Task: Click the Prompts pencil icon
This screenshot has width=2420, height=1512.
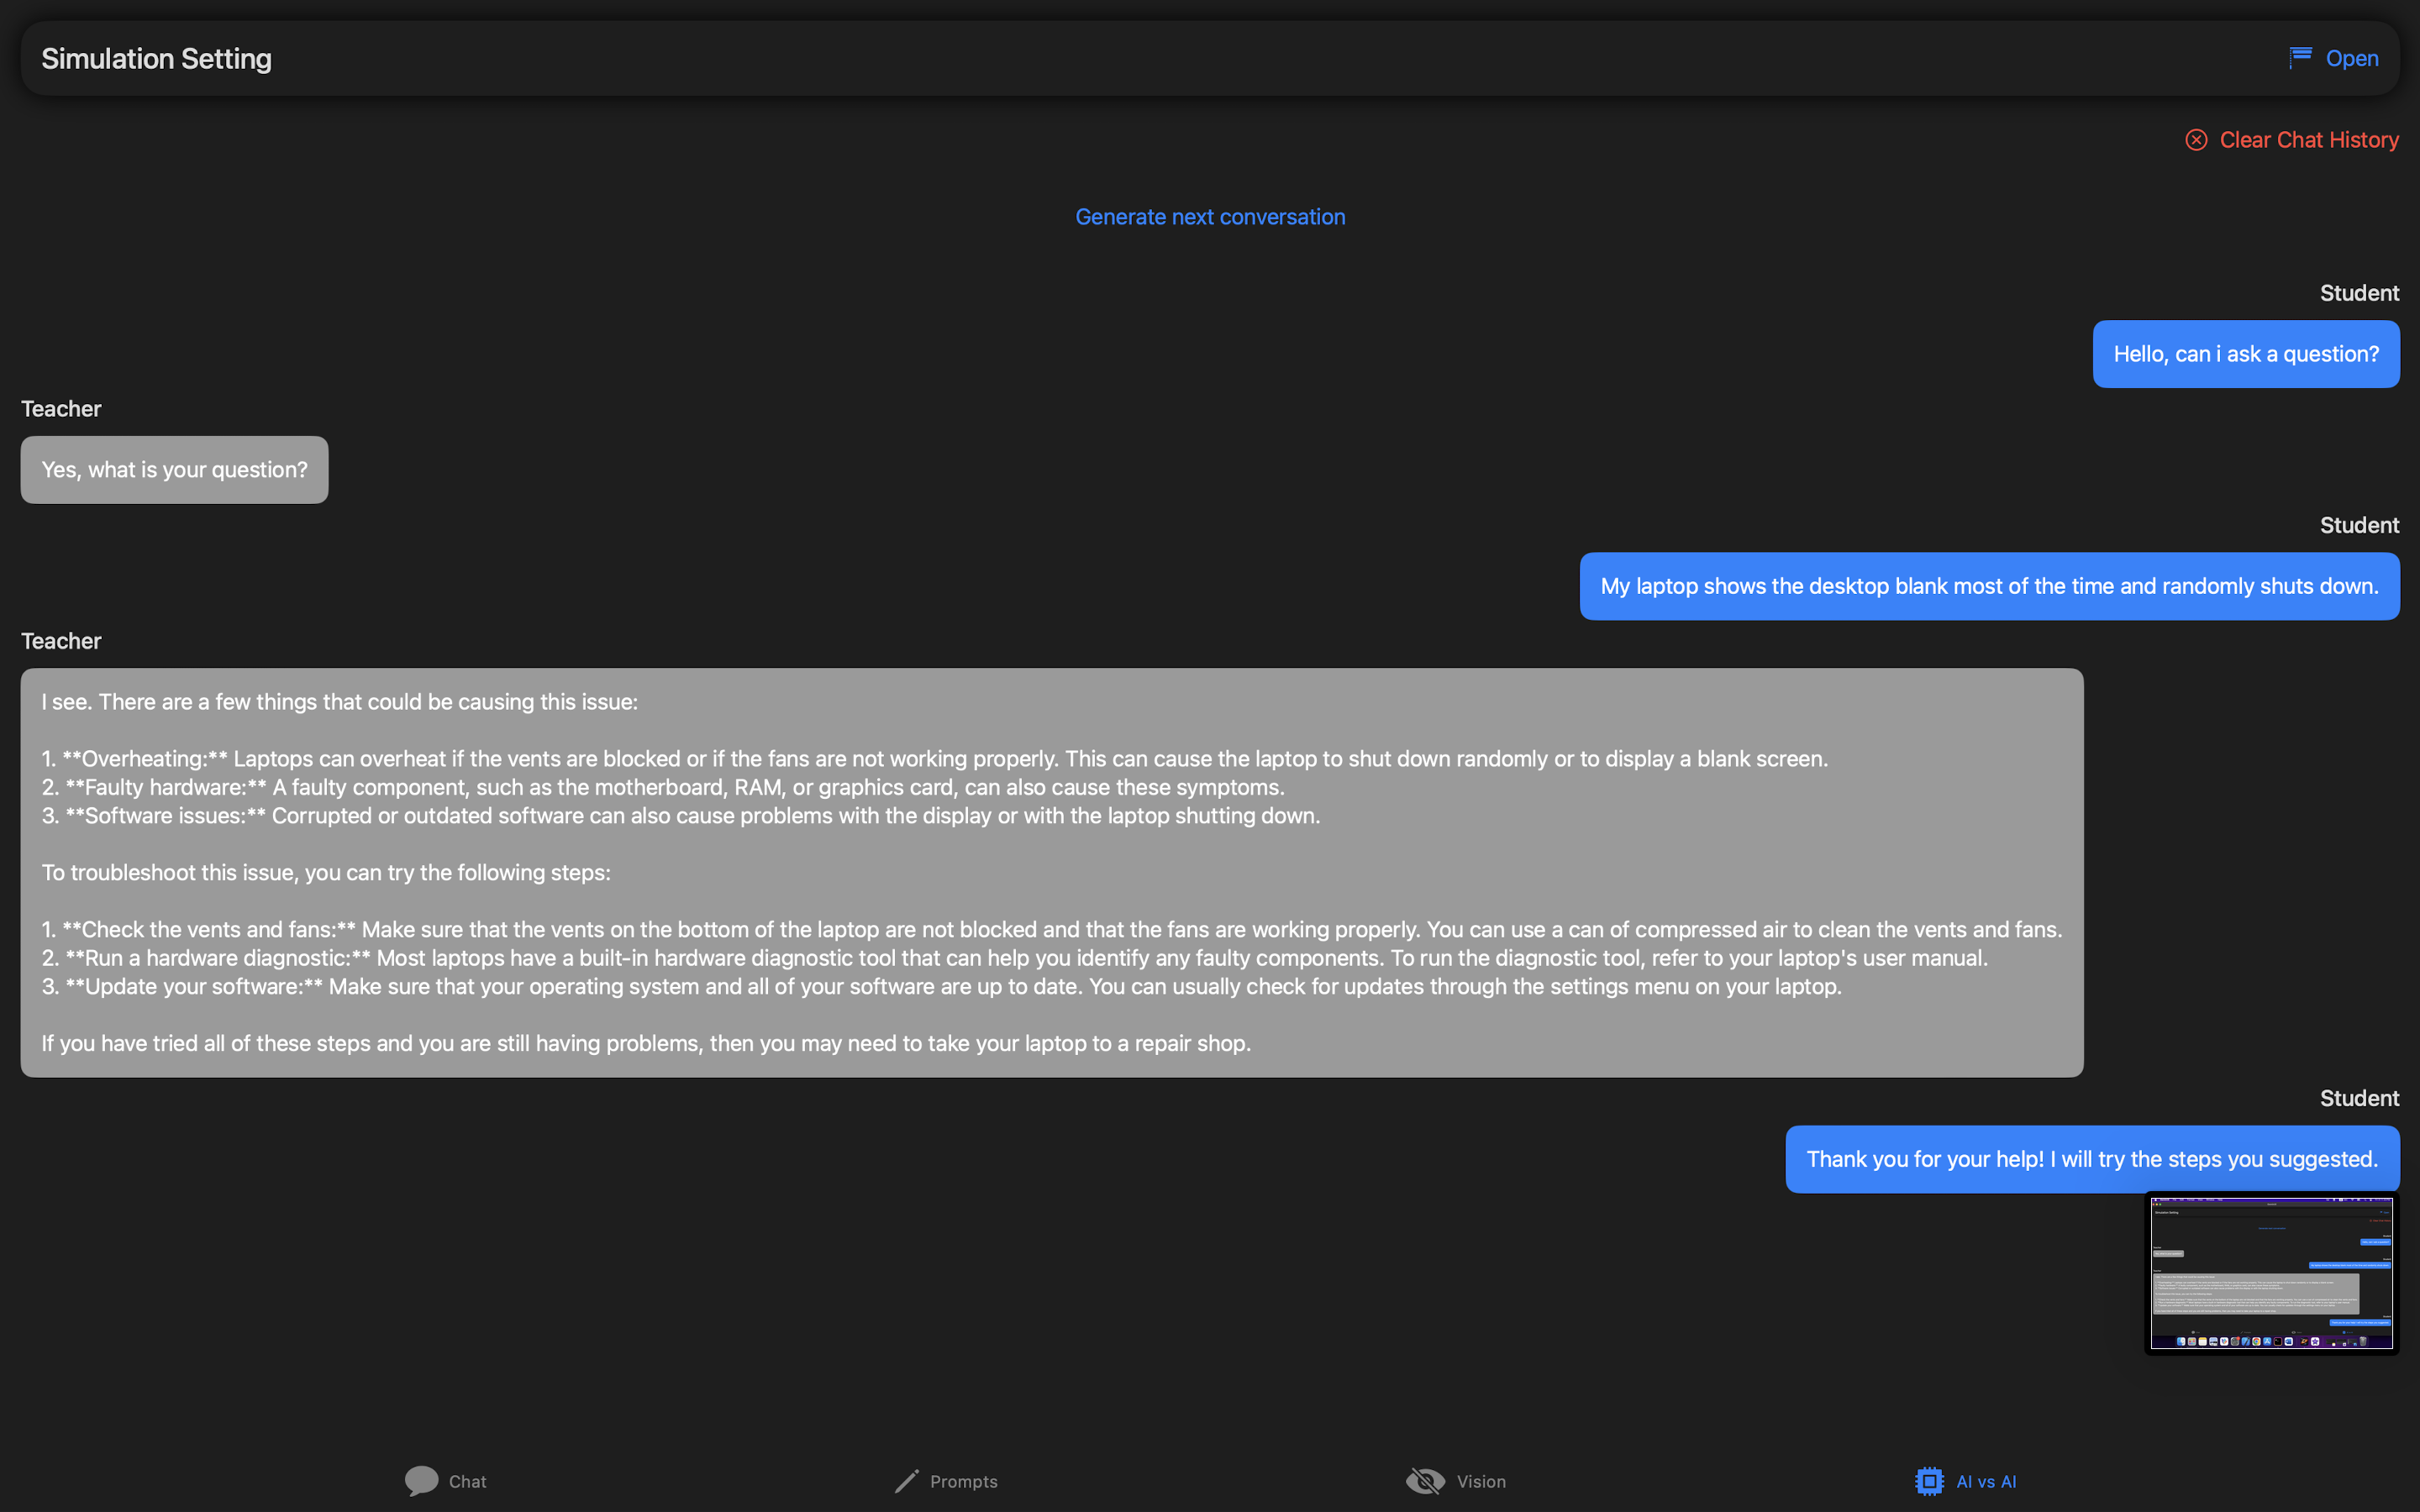Action: pos(906,1481)
